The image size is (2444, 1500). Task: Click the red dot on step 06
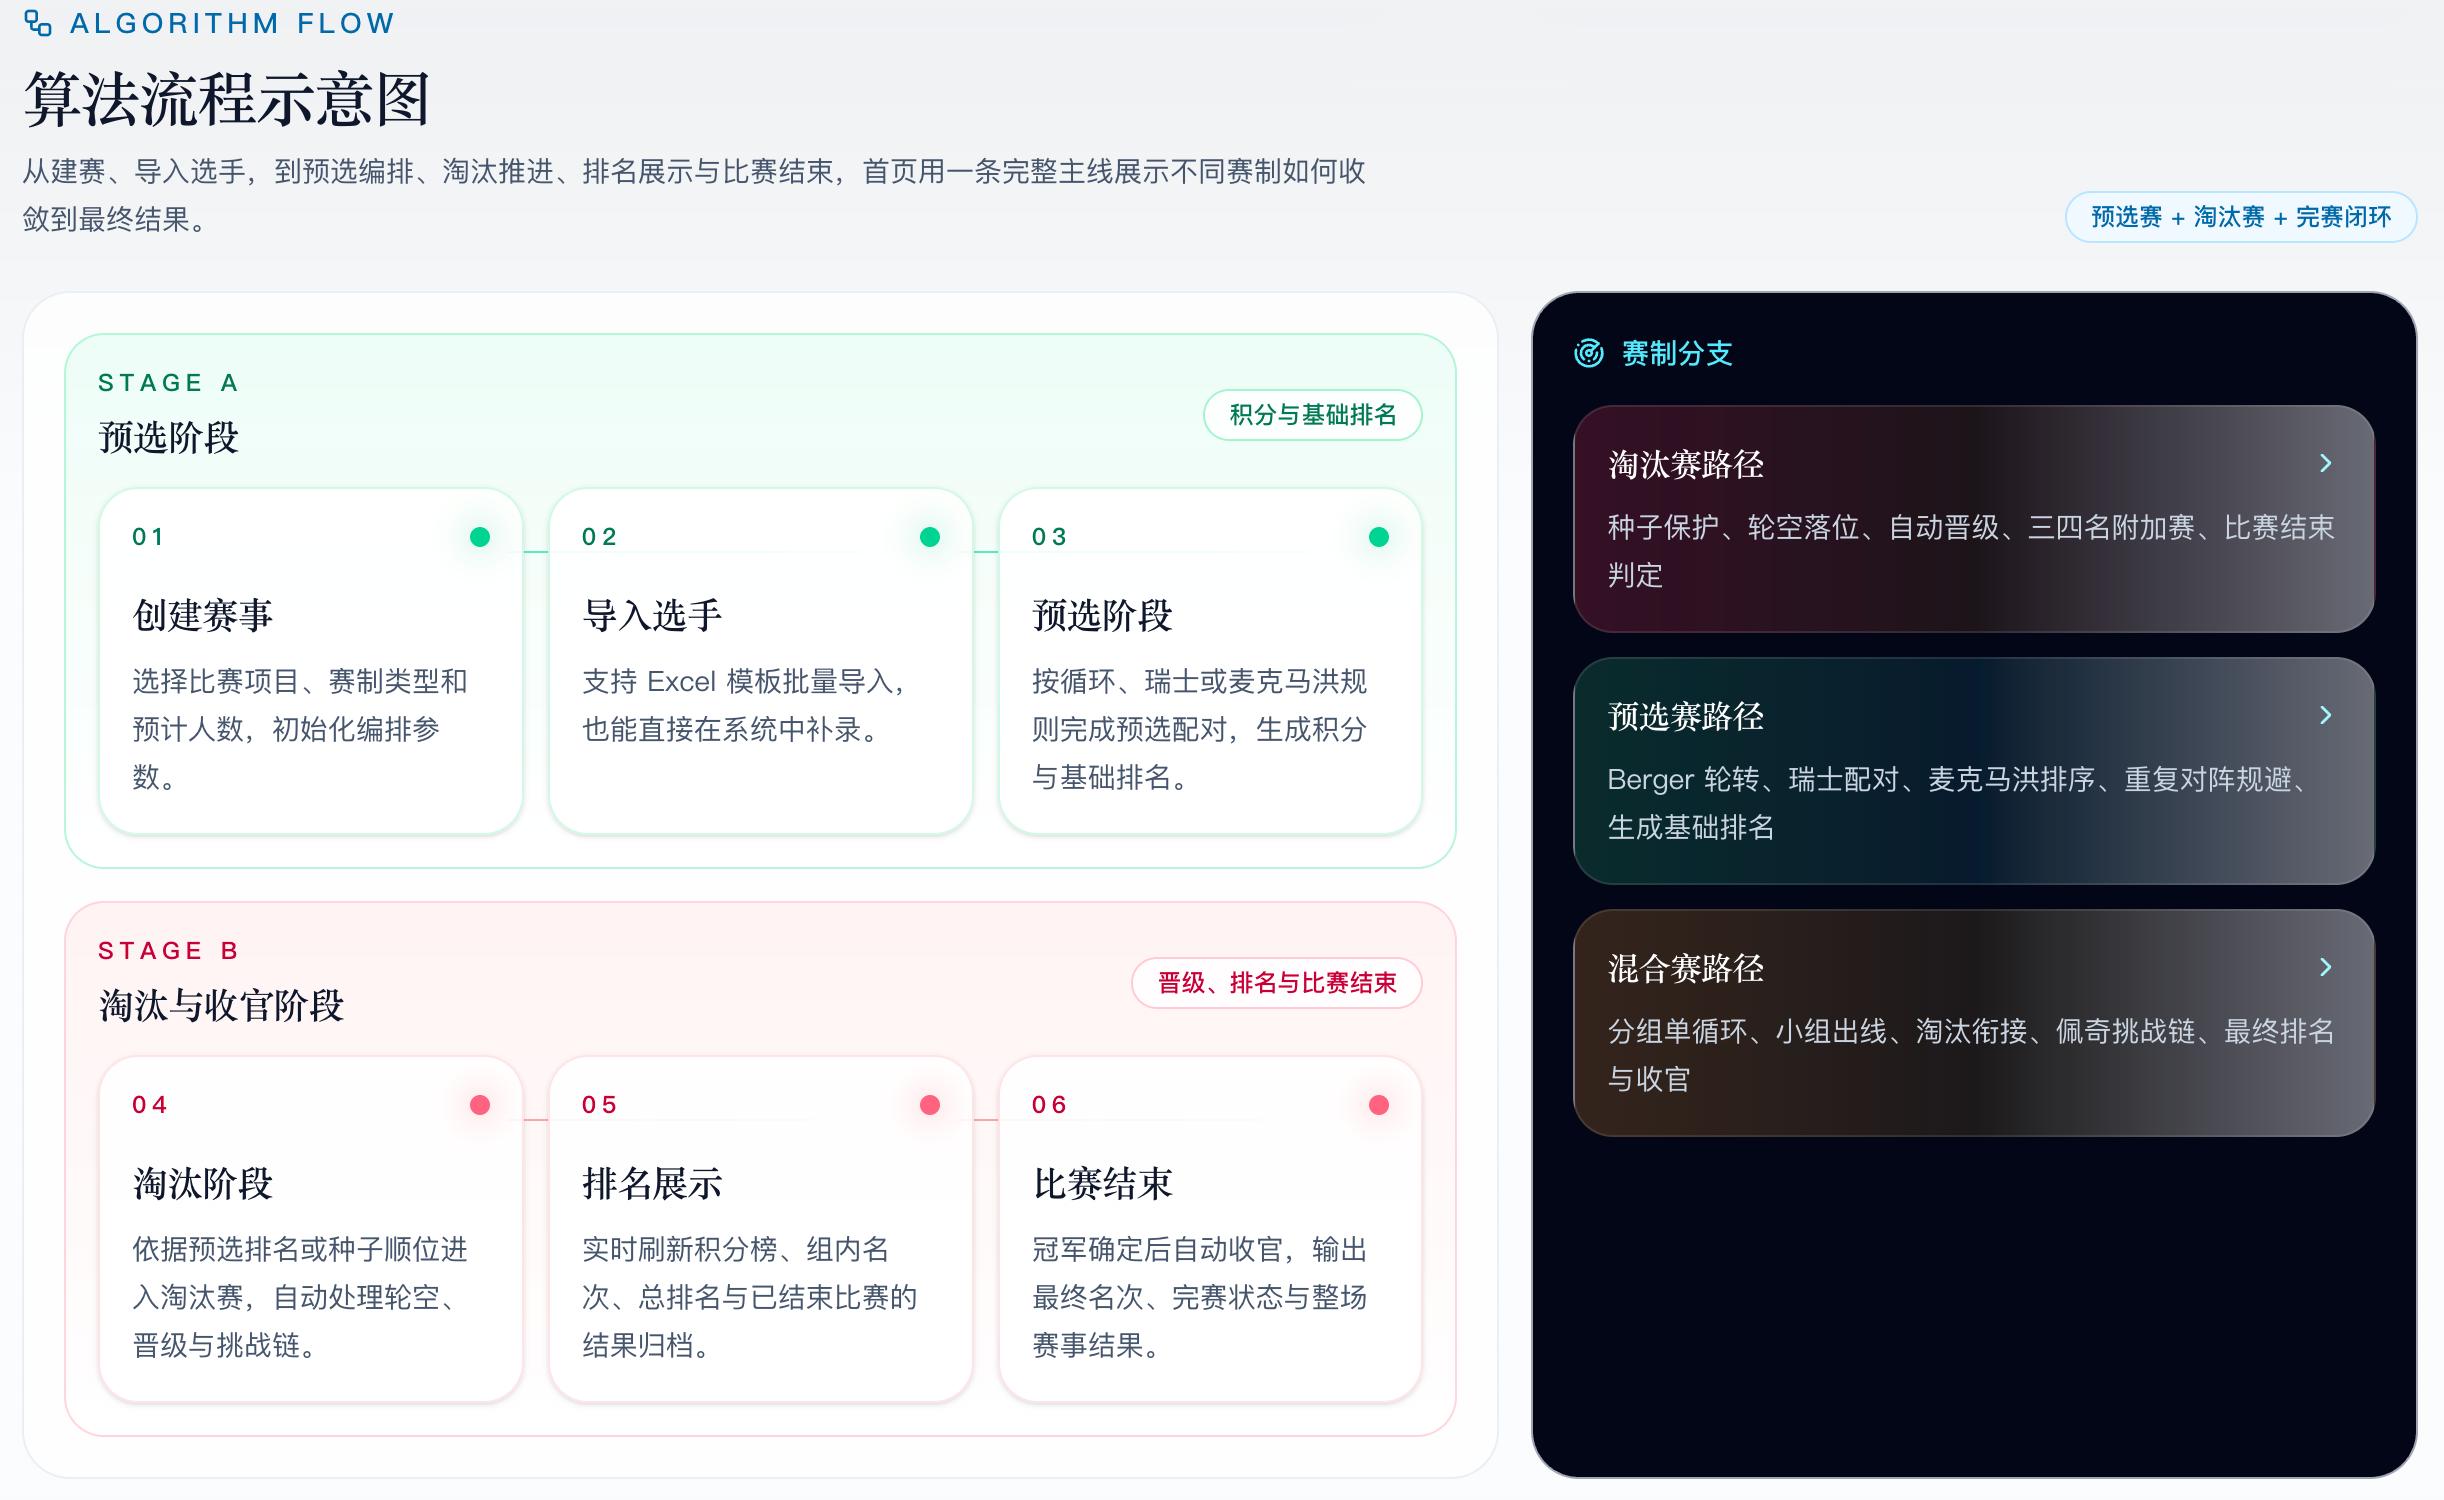tap(1379, 1105)
